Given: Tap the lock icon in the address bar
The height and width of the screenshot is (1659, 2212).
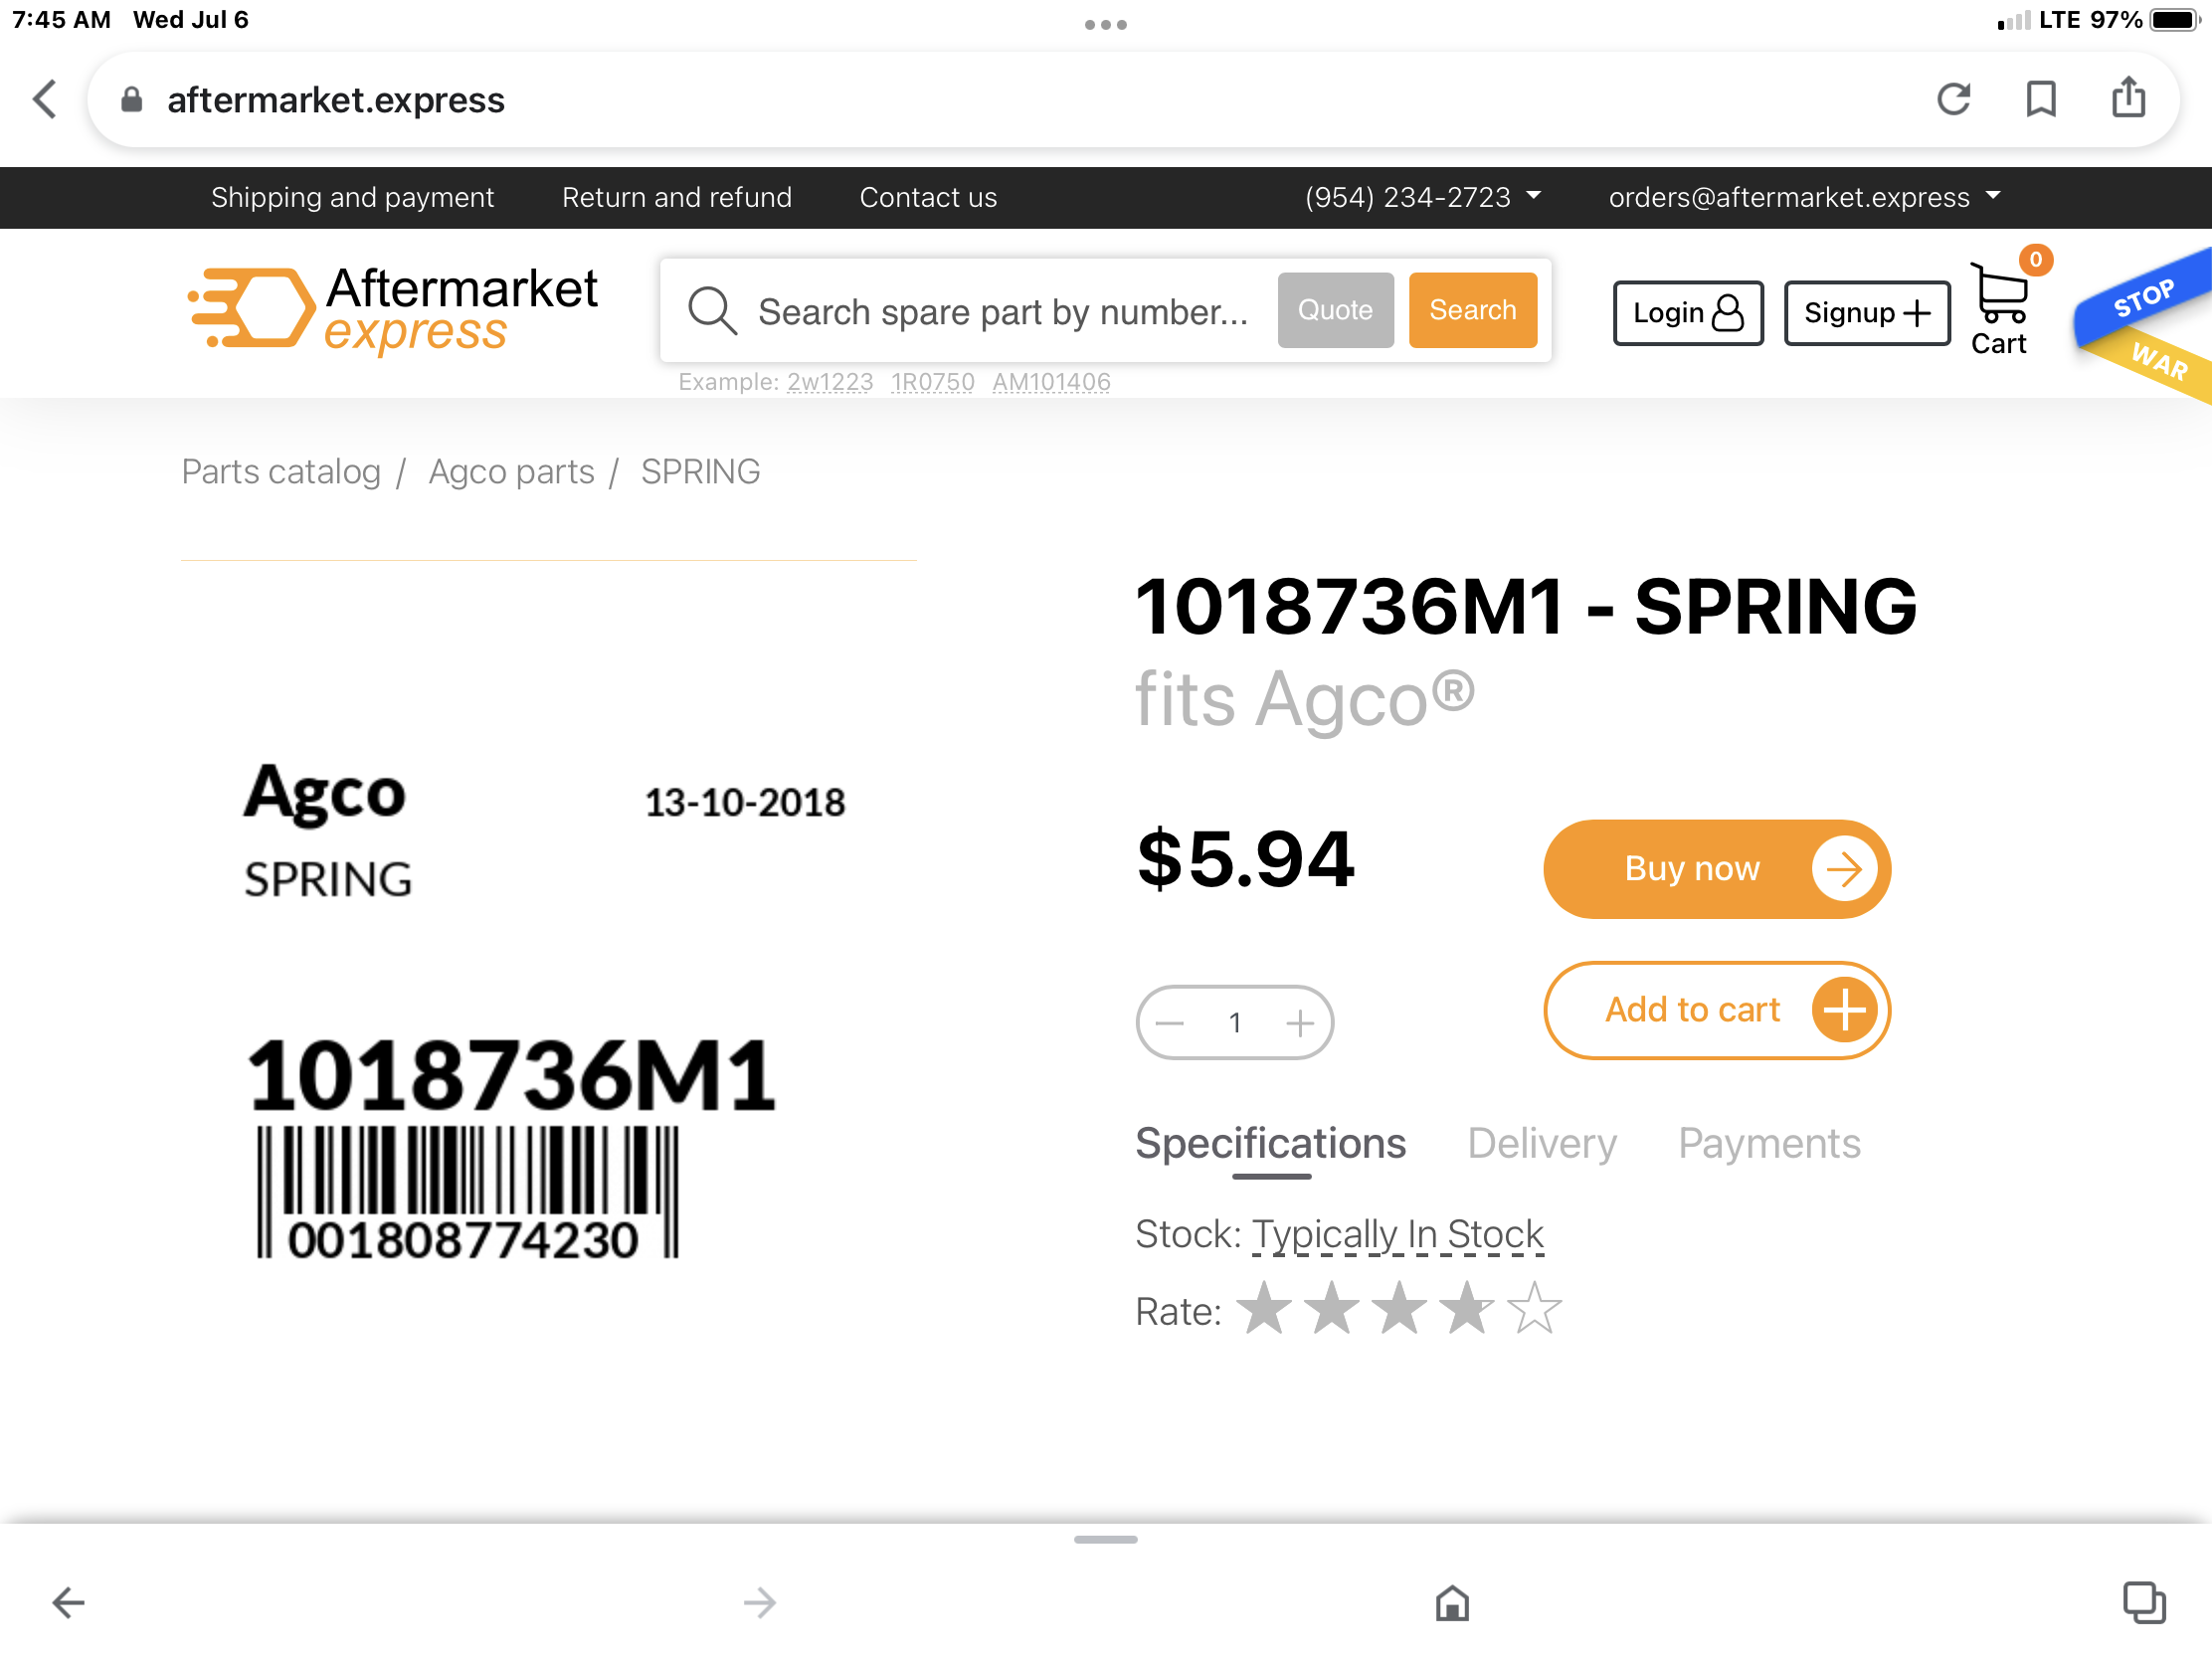Looking at the screenshot, I should [x=131, y=99].
